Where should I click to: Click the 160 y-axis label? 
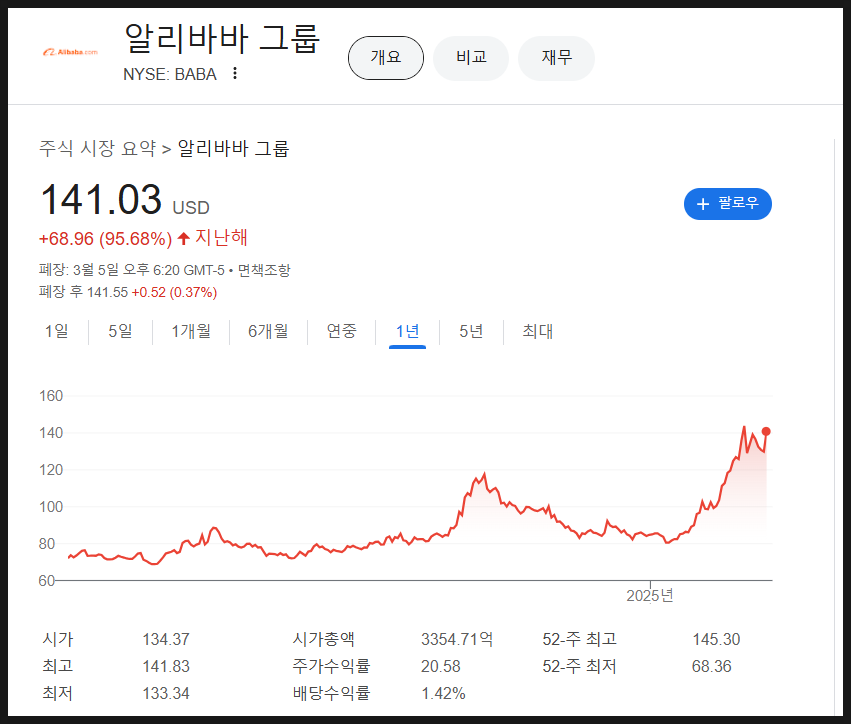[x=51, y=396]
